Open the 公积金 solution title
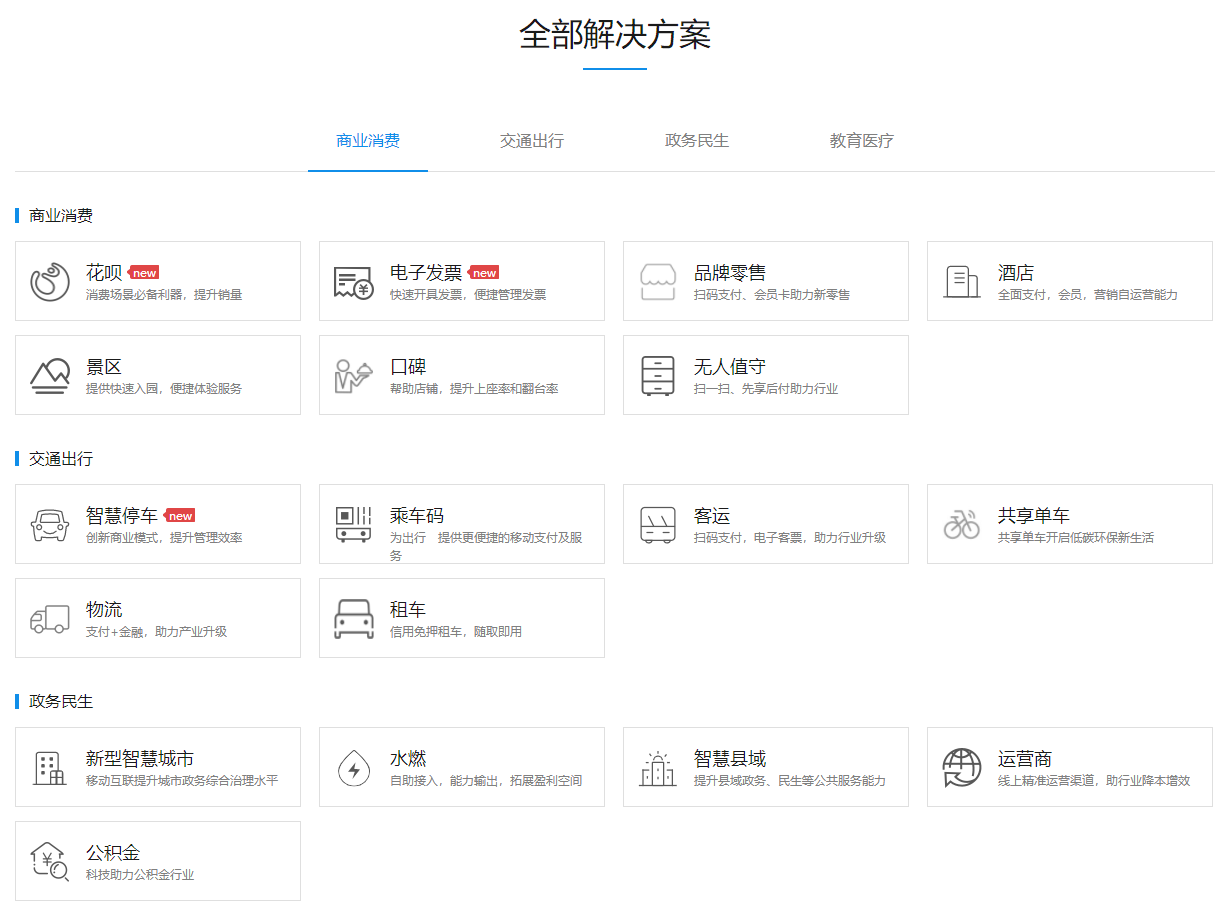 pos(113,853)
